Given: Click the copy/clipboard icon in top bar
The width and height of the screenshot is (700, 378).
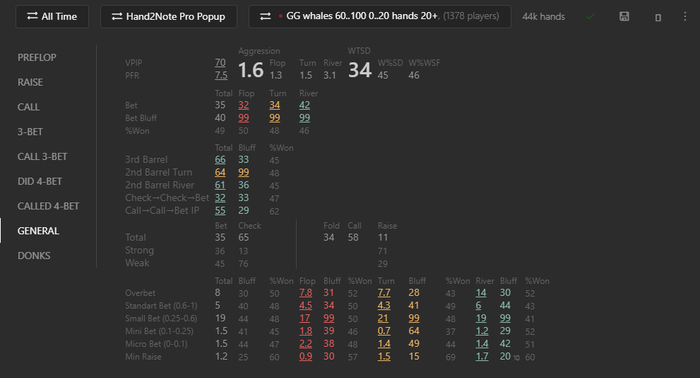Looking at the screenshot, I should pos(658,17).
